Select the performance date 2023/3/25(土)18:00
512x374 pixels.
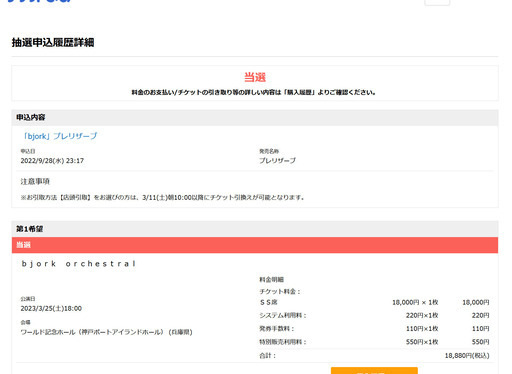[x=51, y=309]
